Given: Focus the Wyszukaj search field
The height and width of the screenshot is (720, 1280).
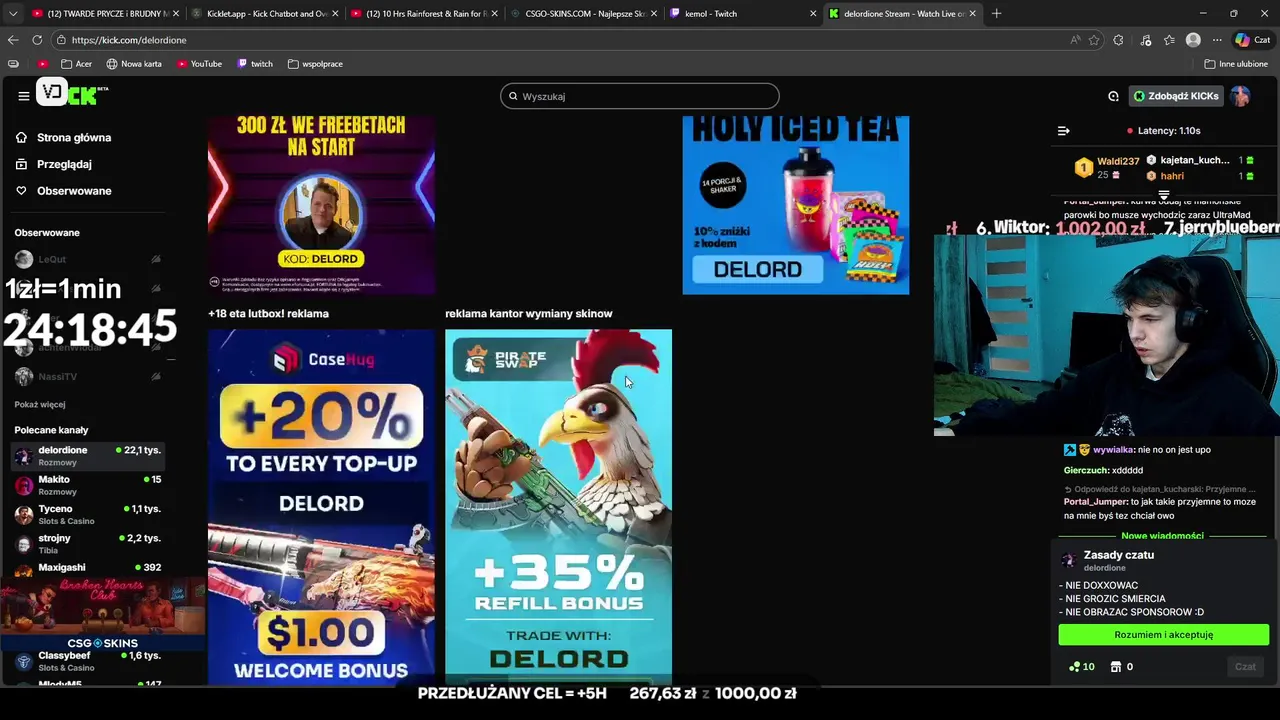Looking at the screenshot, I should pyautogui.click(x=640, y=96).
